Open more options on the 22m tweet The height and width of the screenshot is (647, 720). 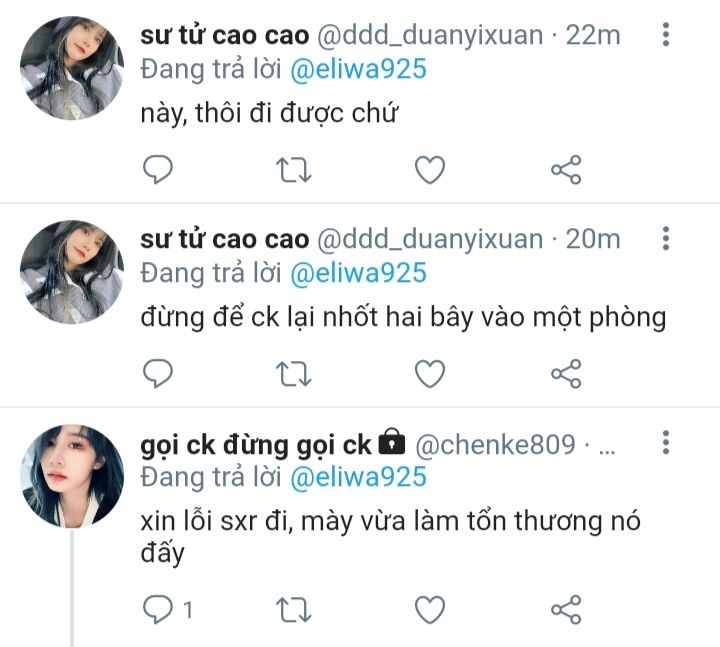tap(666, 34)
